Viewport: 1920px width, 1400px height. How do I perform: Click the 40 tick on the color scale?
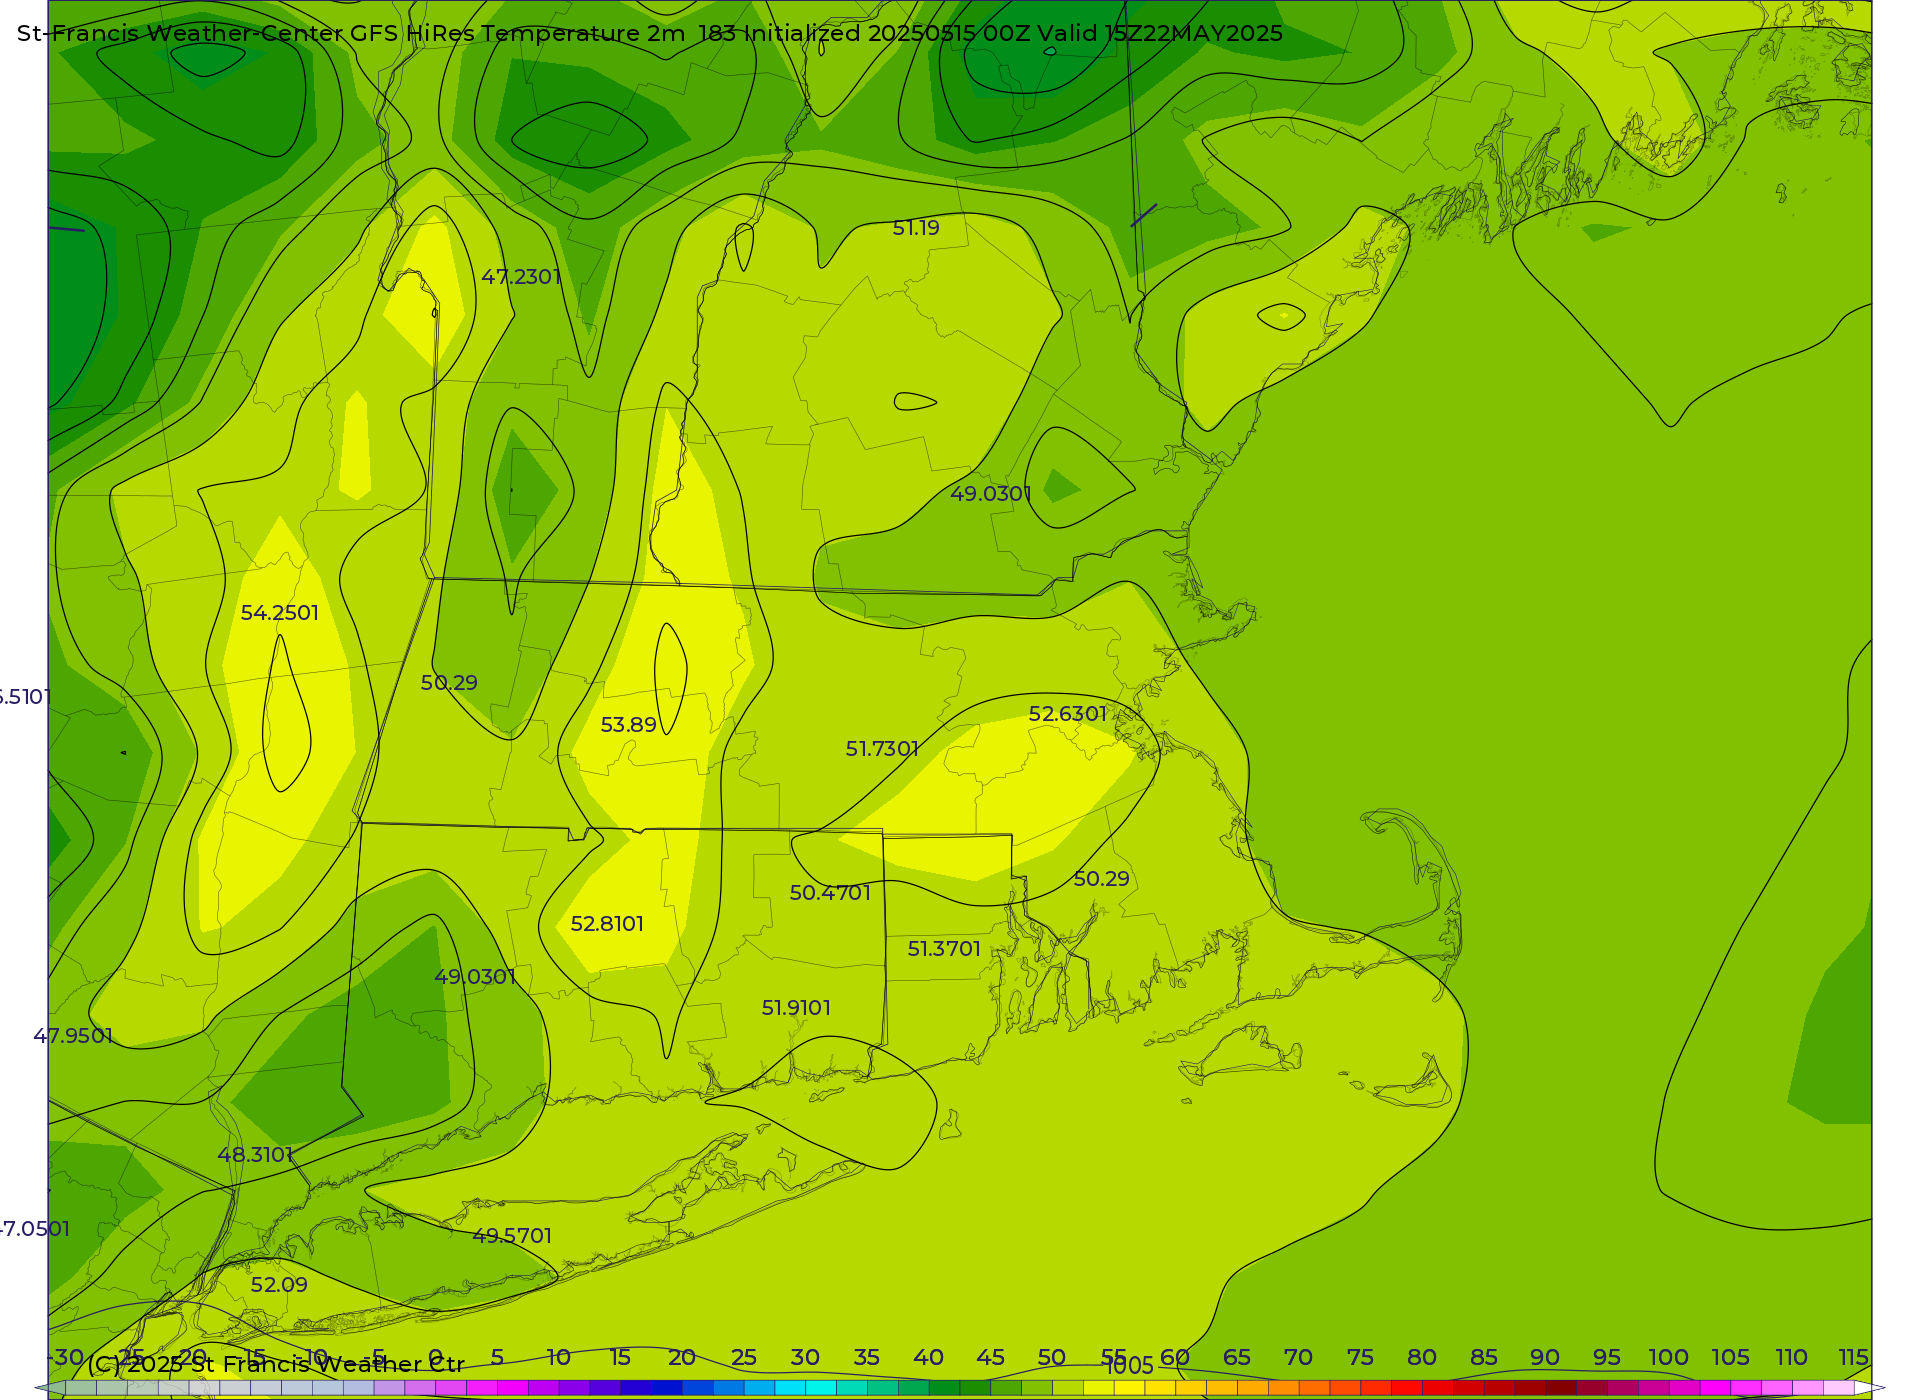coord(928,1357)
